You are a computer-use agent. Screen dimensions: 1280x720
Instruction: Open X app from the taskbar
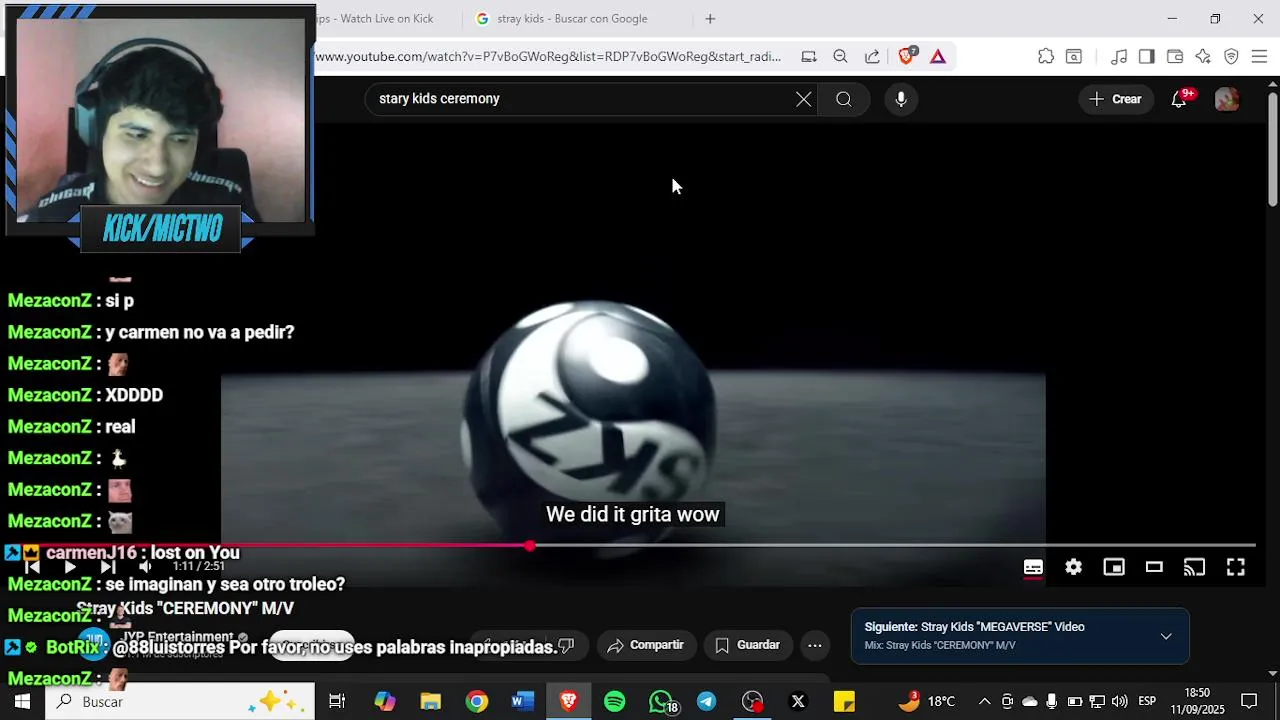(798, 701)
